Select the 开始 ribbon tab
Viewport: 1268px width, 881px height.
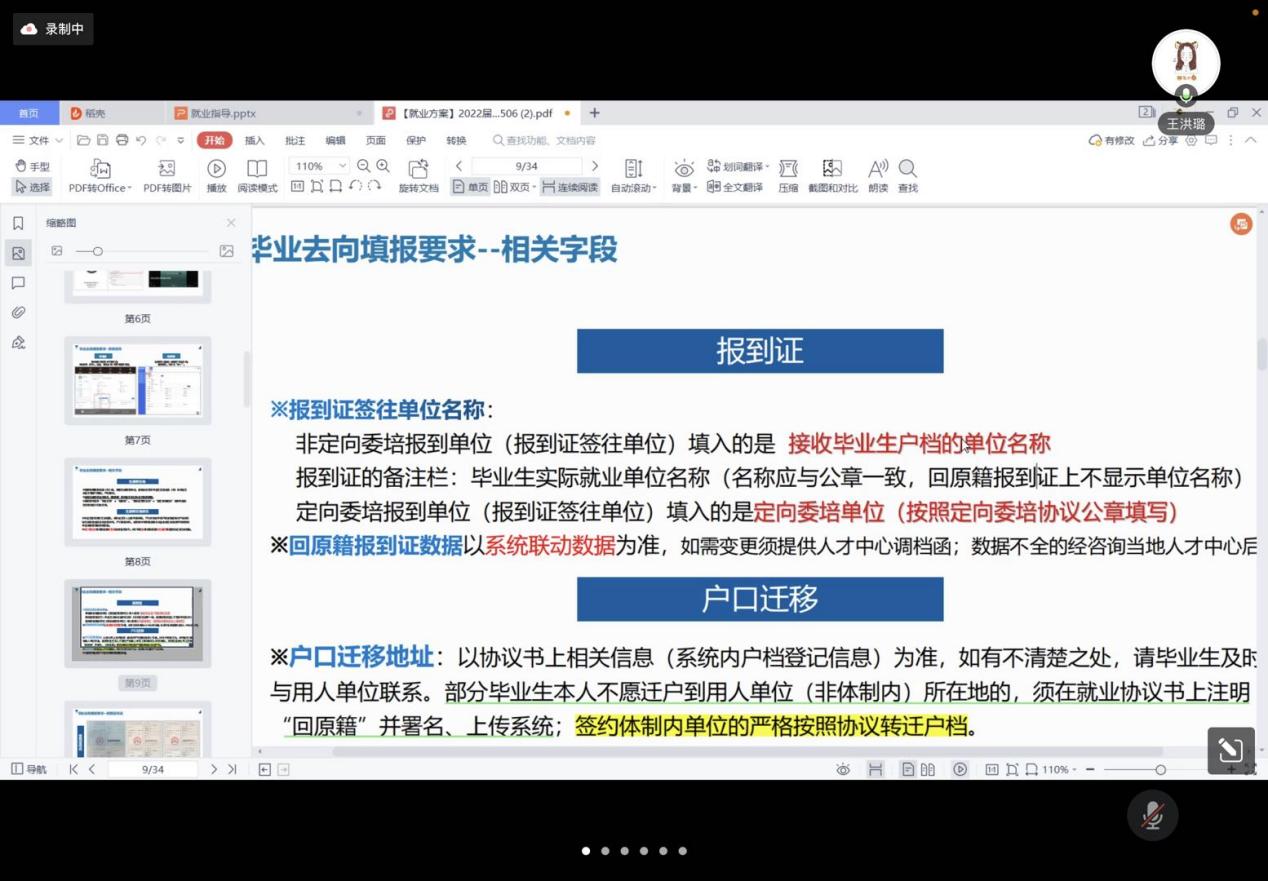214,141
